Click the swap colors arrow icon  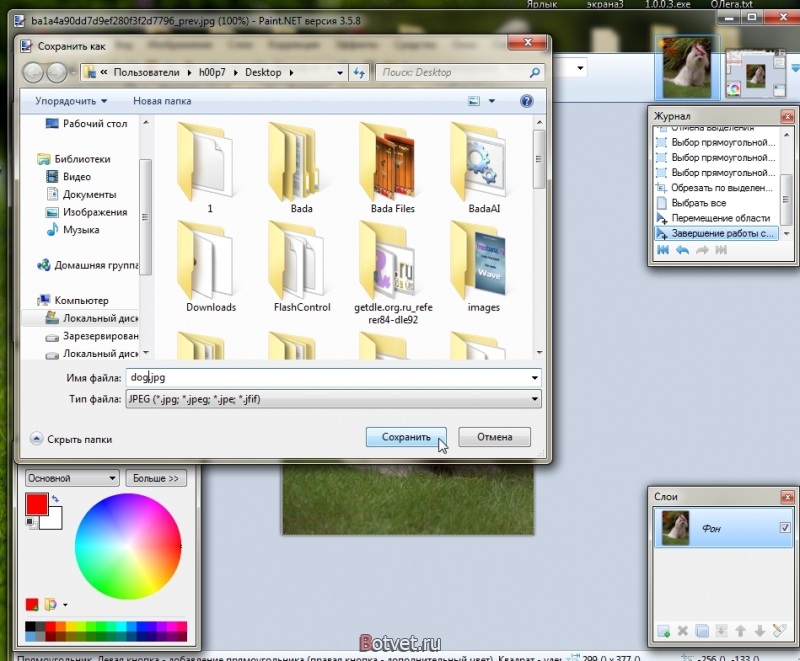[x=55, y=498]
